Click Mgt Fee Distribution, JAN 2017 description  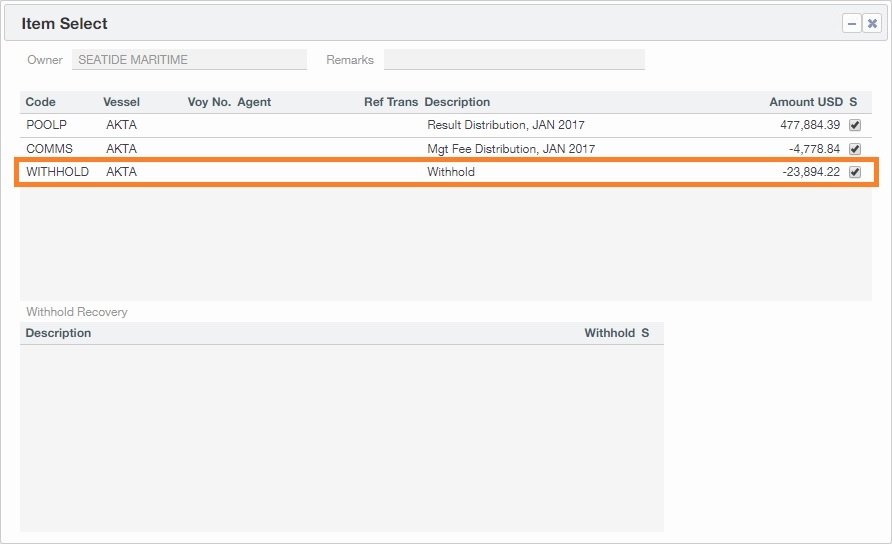[x=510, y=148]
